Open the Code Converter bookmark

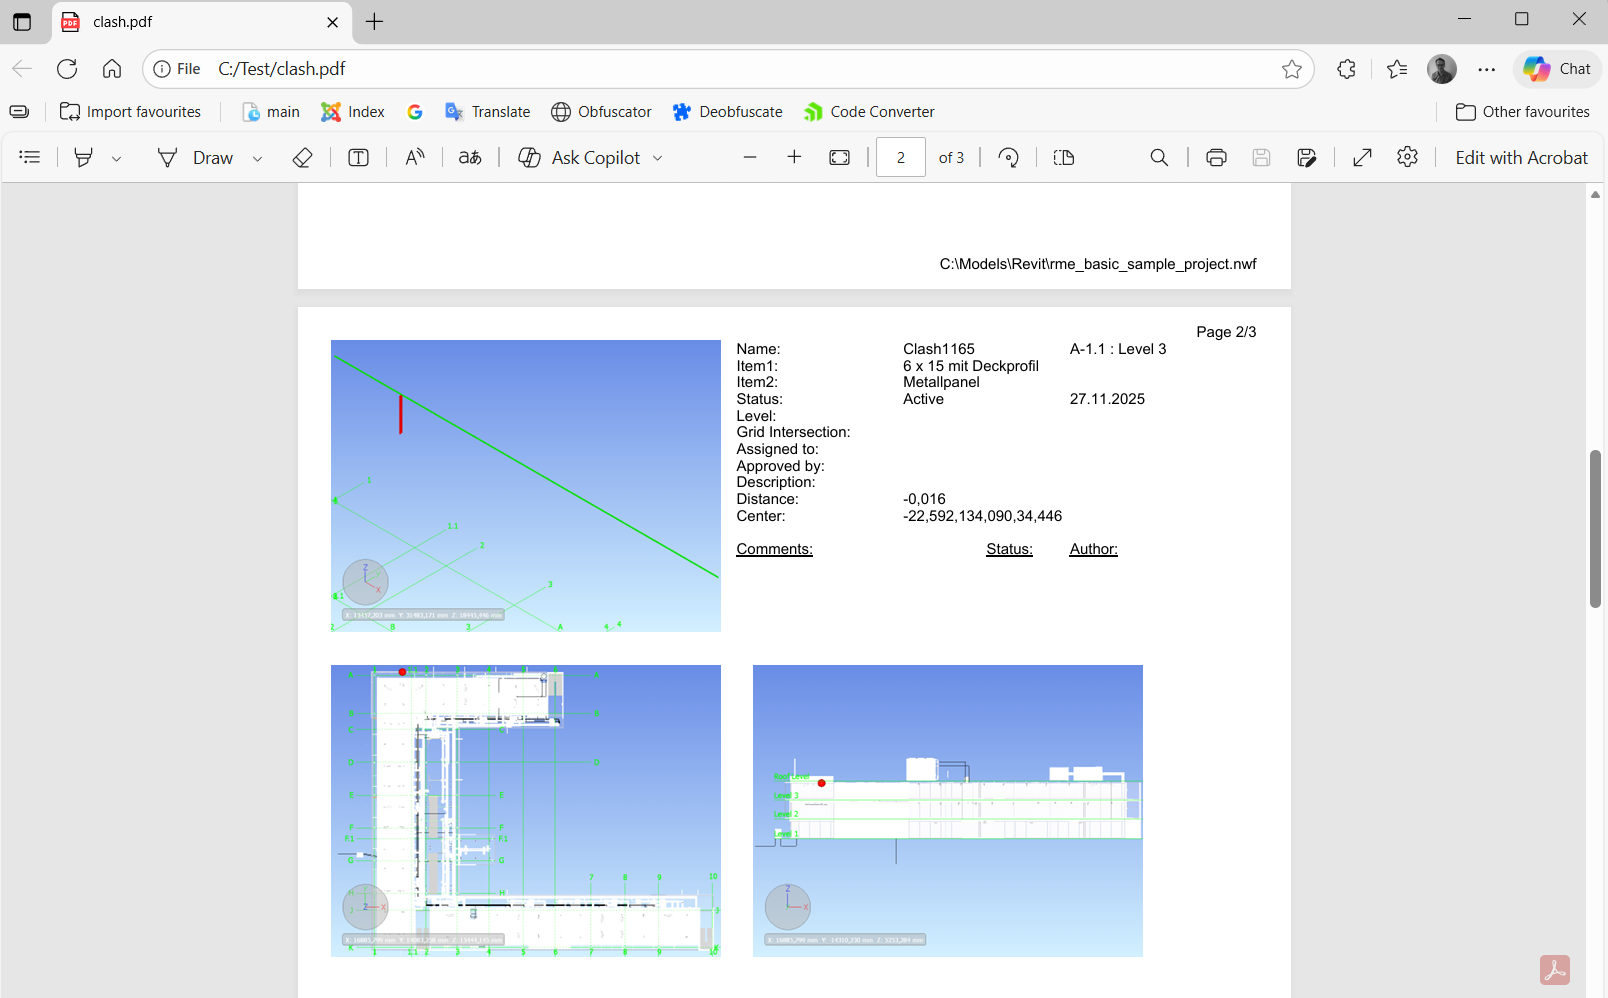869,112
